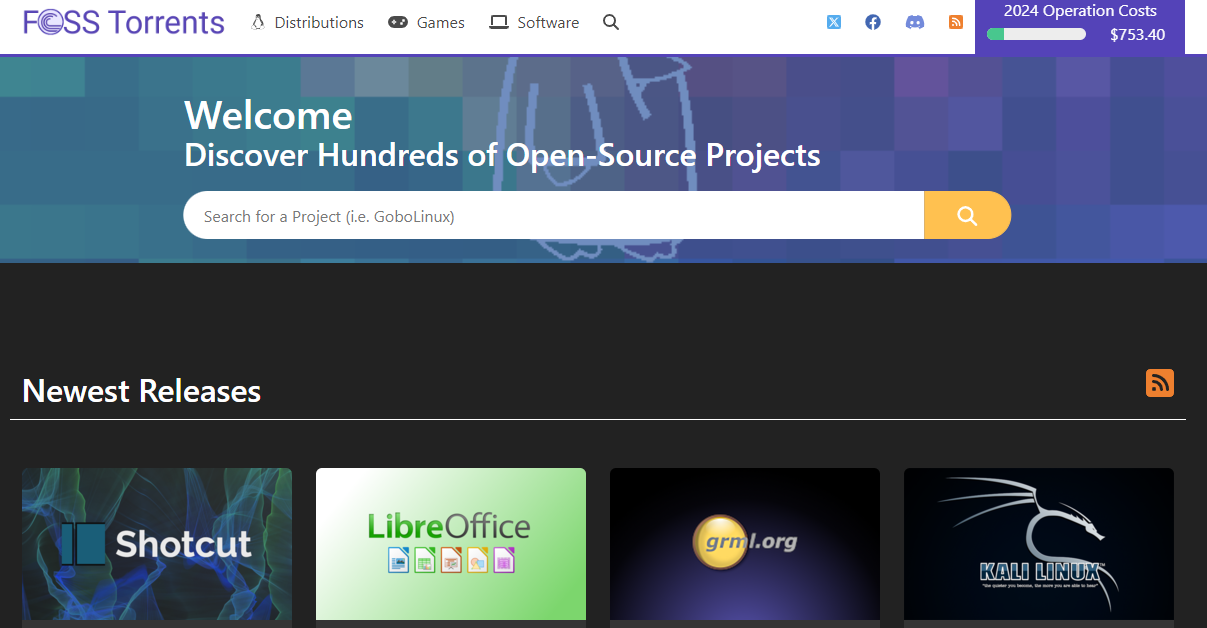This screenshot has width=1207, height=628.
Task: Click the donation progress bar
Action: (x=1036, y=33)
